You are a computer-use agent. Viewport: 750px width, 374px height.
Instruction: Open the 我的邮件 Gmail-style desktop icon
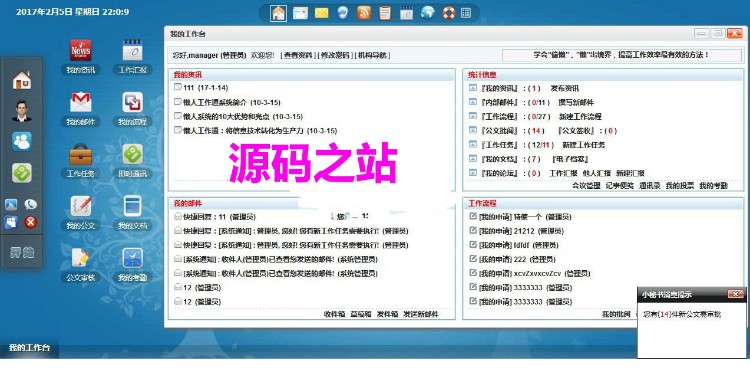point(80,102)
